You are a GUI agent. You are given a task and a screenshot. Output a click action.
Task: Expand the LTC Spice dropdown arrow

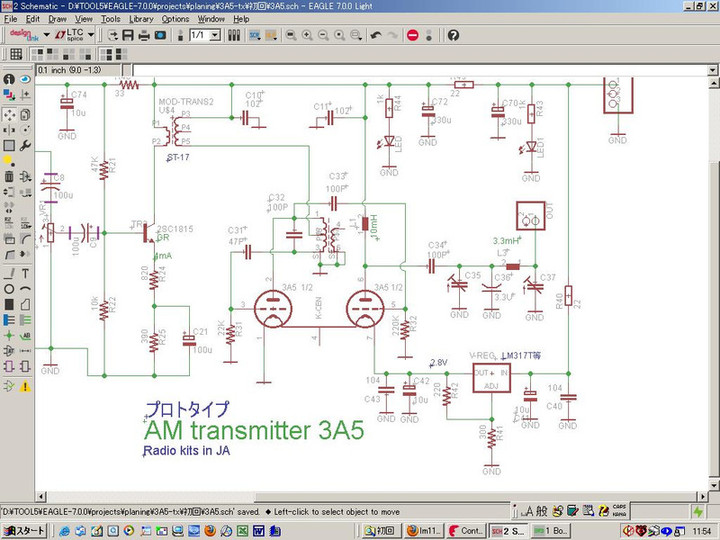91,35
